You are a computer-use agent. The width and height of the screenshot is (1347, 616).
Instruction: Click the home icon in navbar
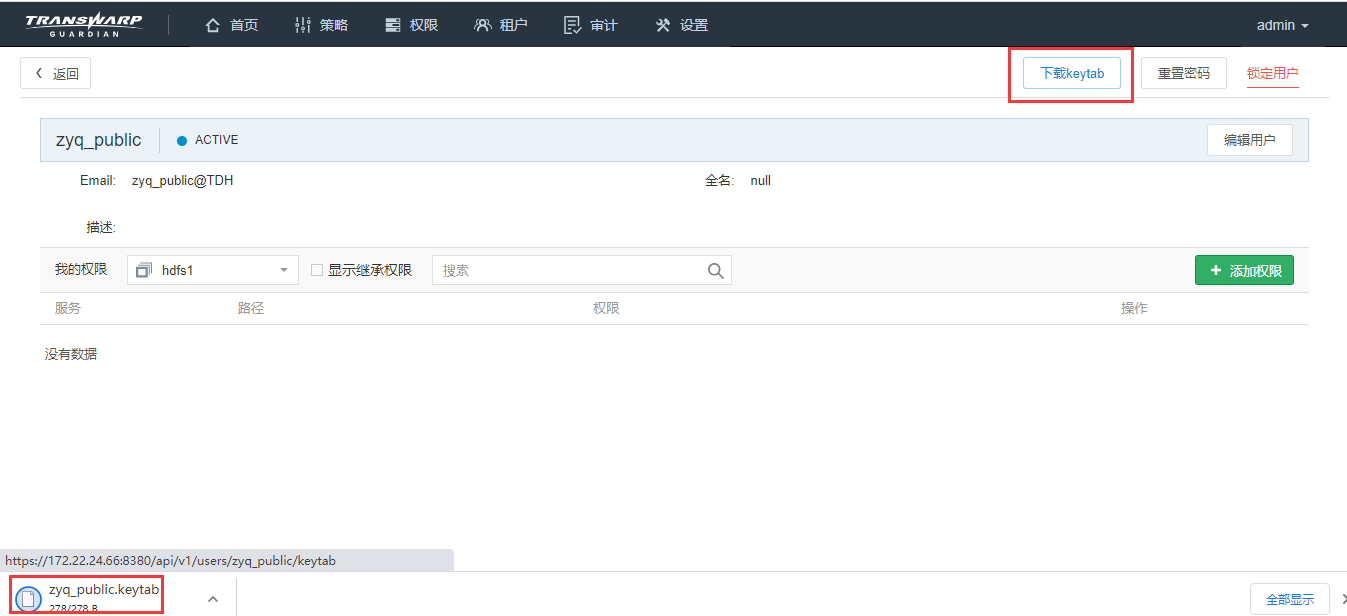point(212,25)
